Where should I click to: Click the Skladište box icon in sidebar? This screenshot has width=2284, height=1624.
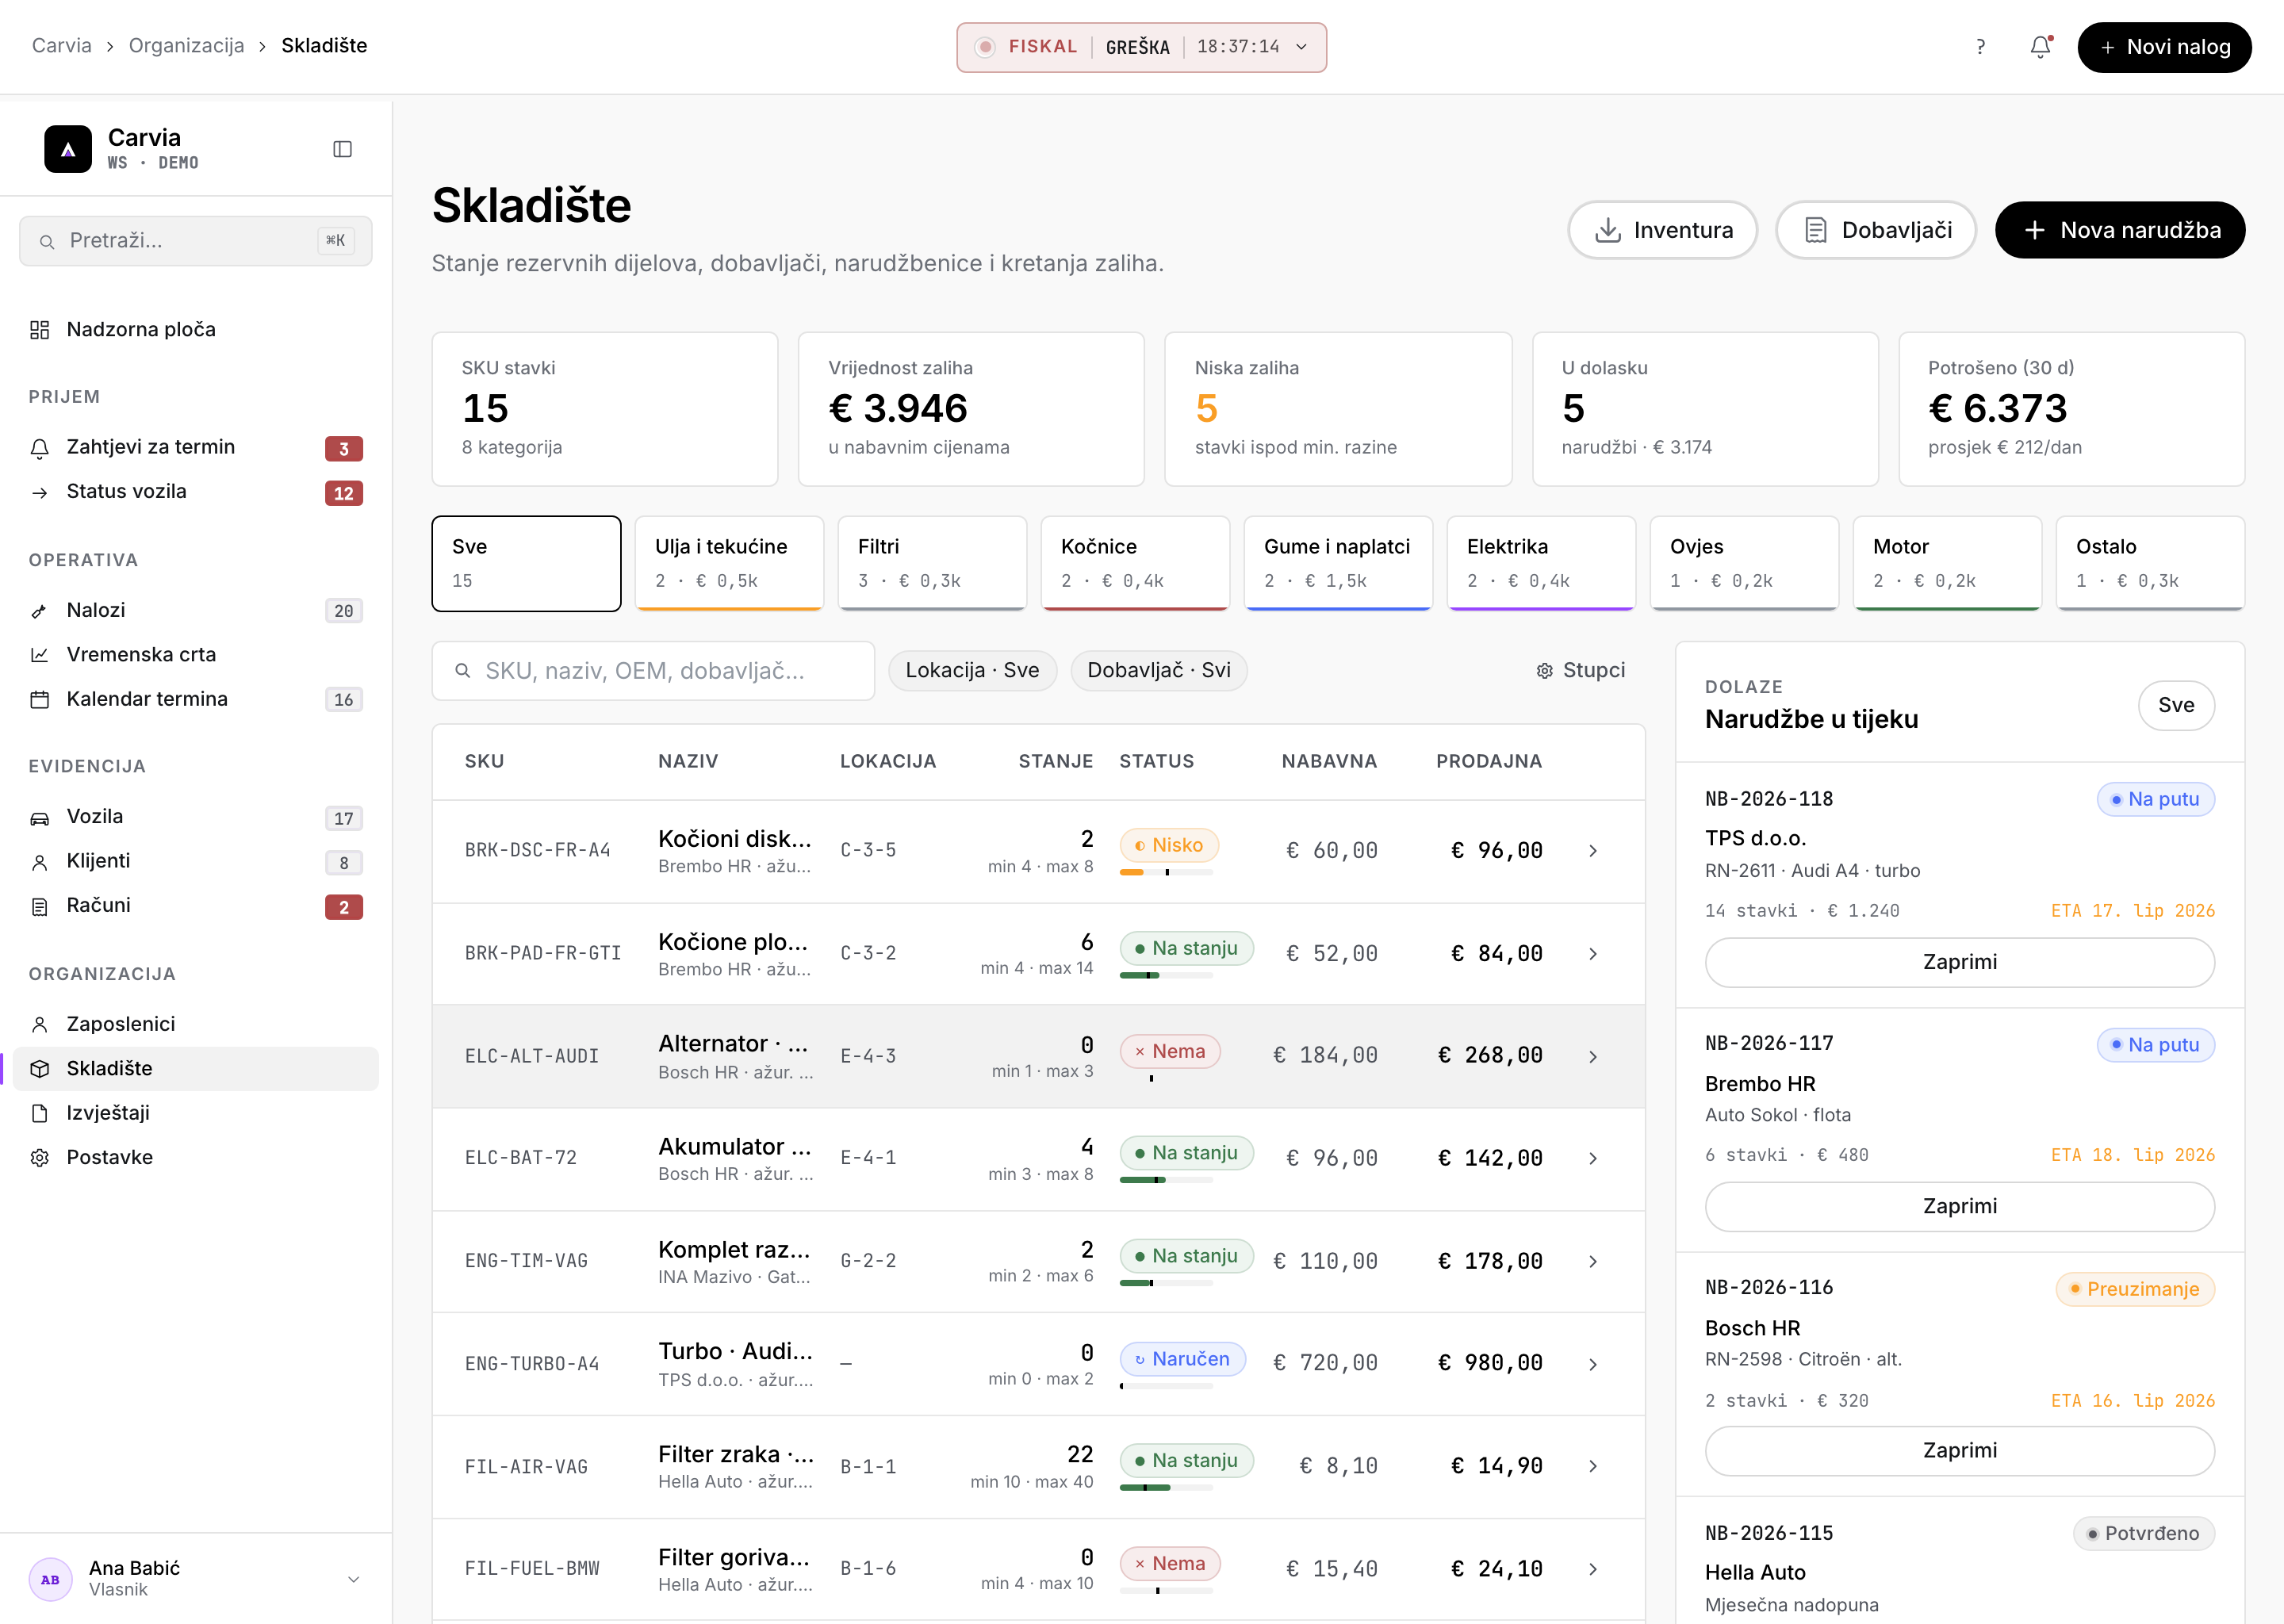click(x=40, y=1069)
